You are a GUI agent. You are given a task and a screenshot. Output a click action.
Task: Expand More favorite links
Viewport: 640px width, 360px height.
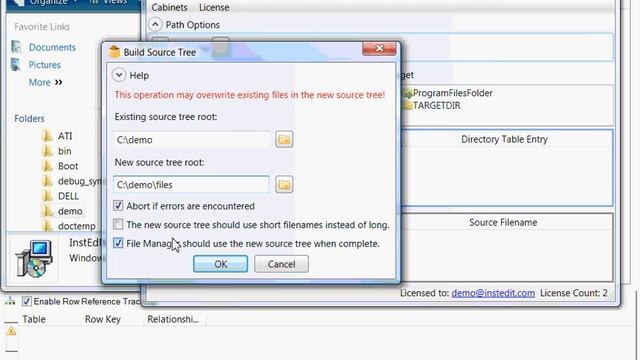(x=45, y=82)
